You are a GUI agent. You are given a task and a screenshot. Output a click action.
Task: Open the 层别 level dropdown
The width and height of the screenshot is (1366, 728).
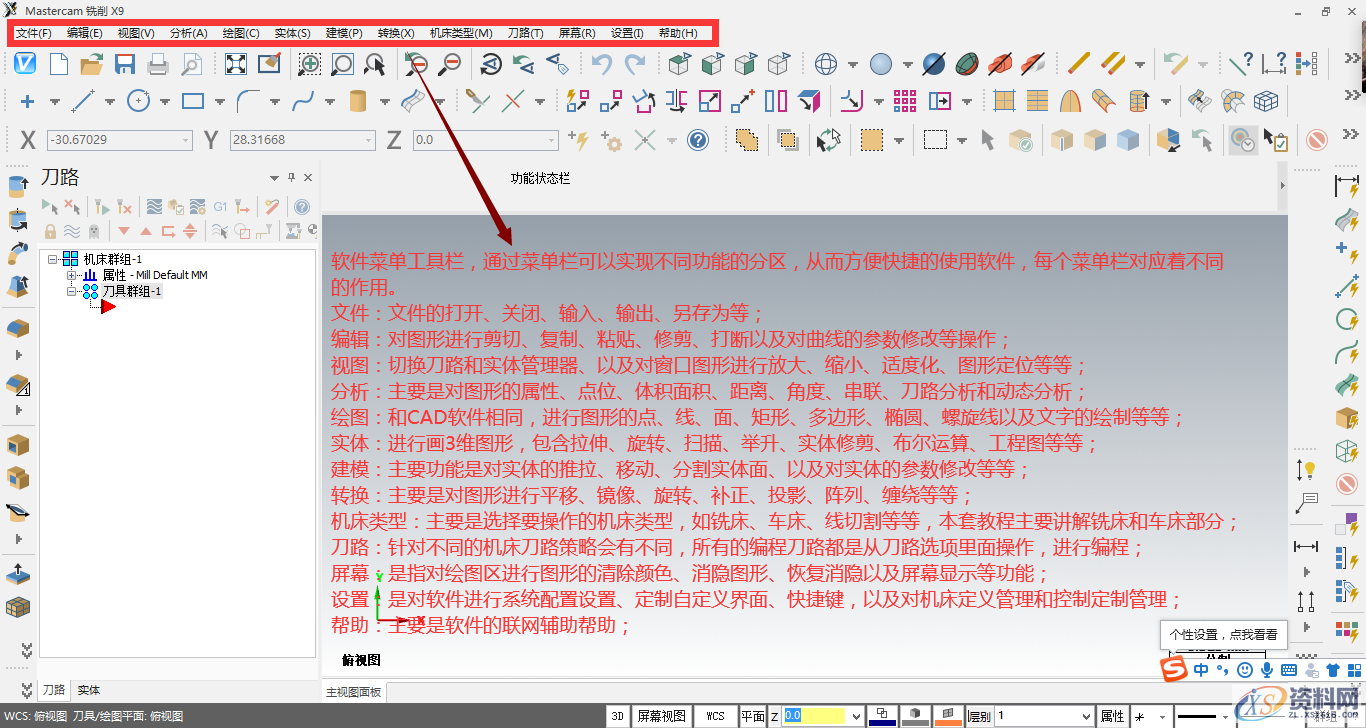[x=1086, y=715]
